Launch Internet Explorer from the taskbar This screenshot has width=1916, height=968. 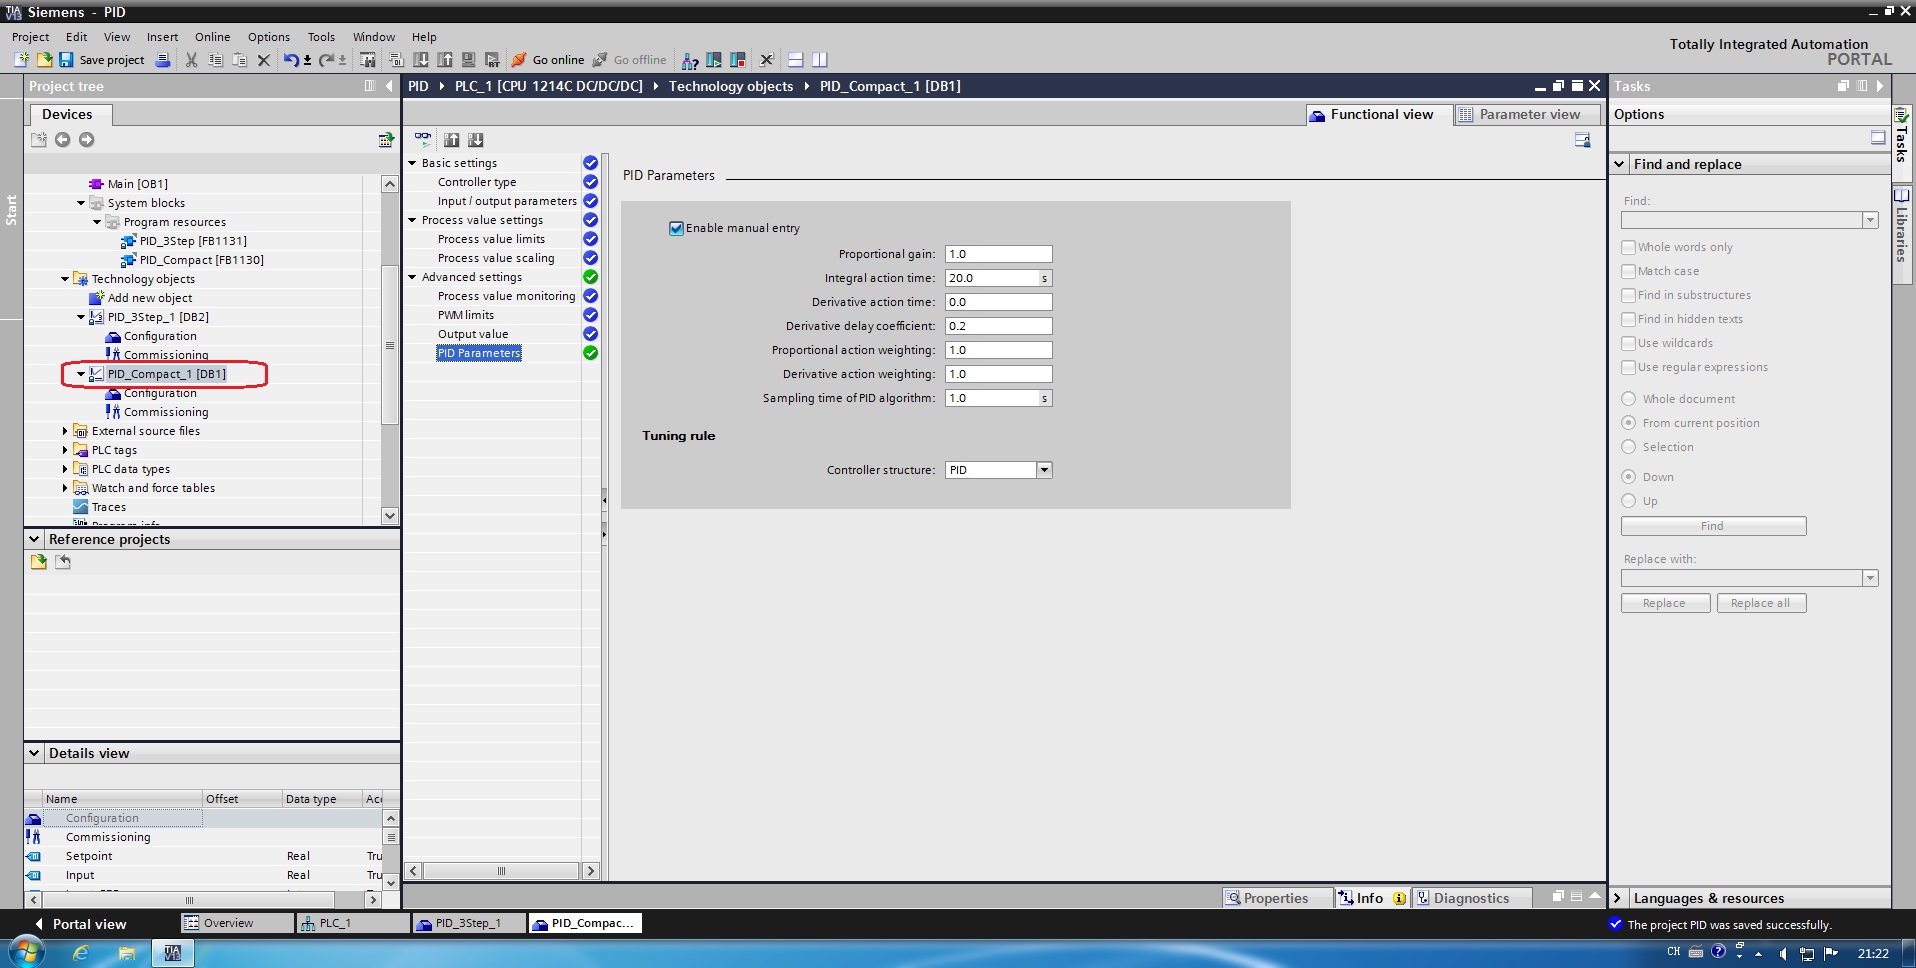pos(81,953)
